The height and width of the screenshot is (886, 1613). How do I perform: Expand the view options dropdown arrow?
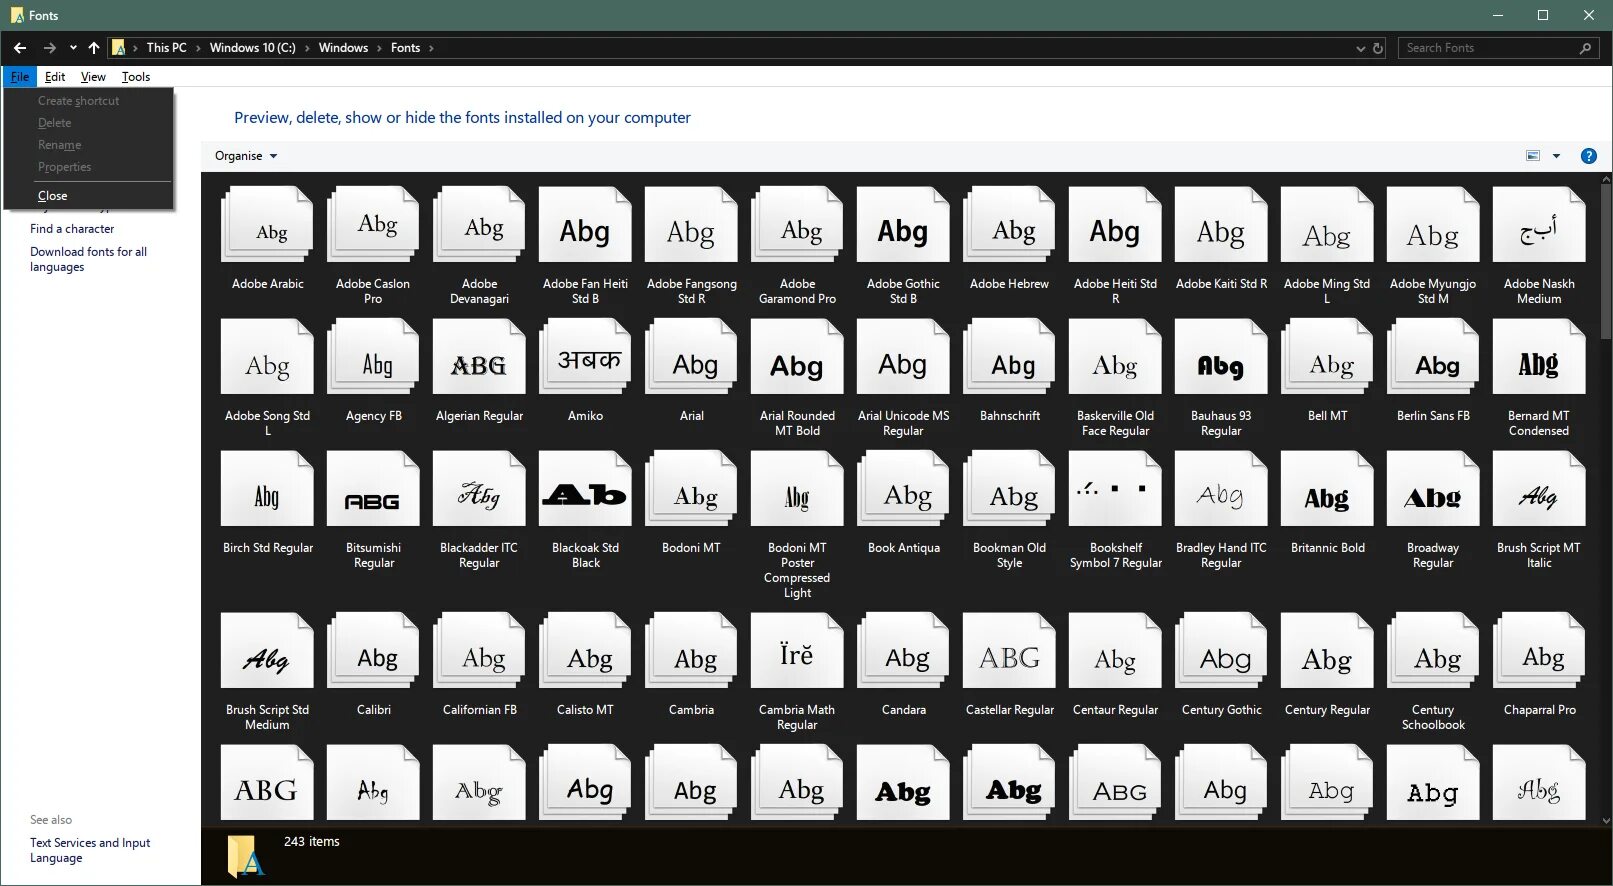click(1556, 156)
